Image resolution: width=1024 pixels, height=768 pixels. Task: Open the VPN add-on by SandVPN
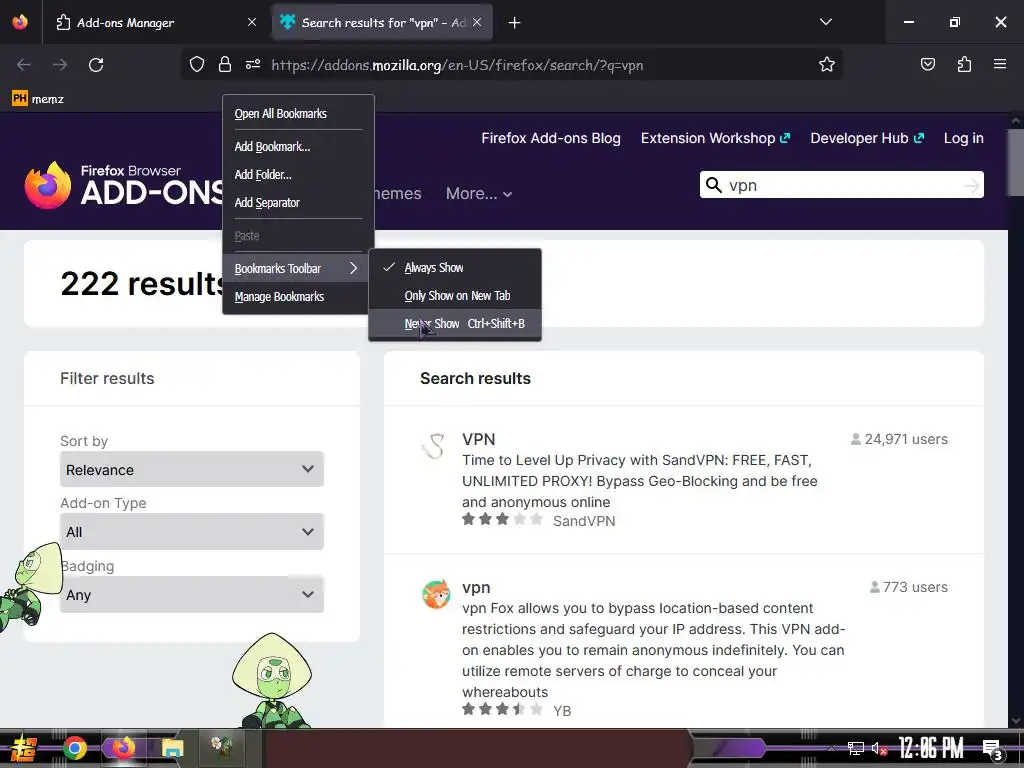click(x=479, y=440)
